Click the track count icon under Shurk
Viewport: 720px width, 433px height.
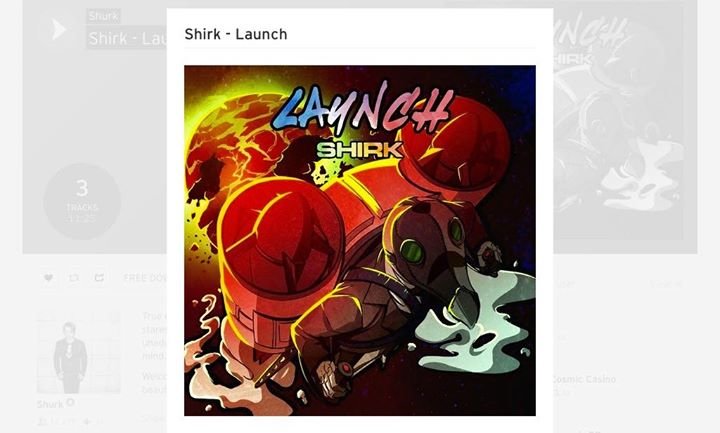tap(87, 421)
